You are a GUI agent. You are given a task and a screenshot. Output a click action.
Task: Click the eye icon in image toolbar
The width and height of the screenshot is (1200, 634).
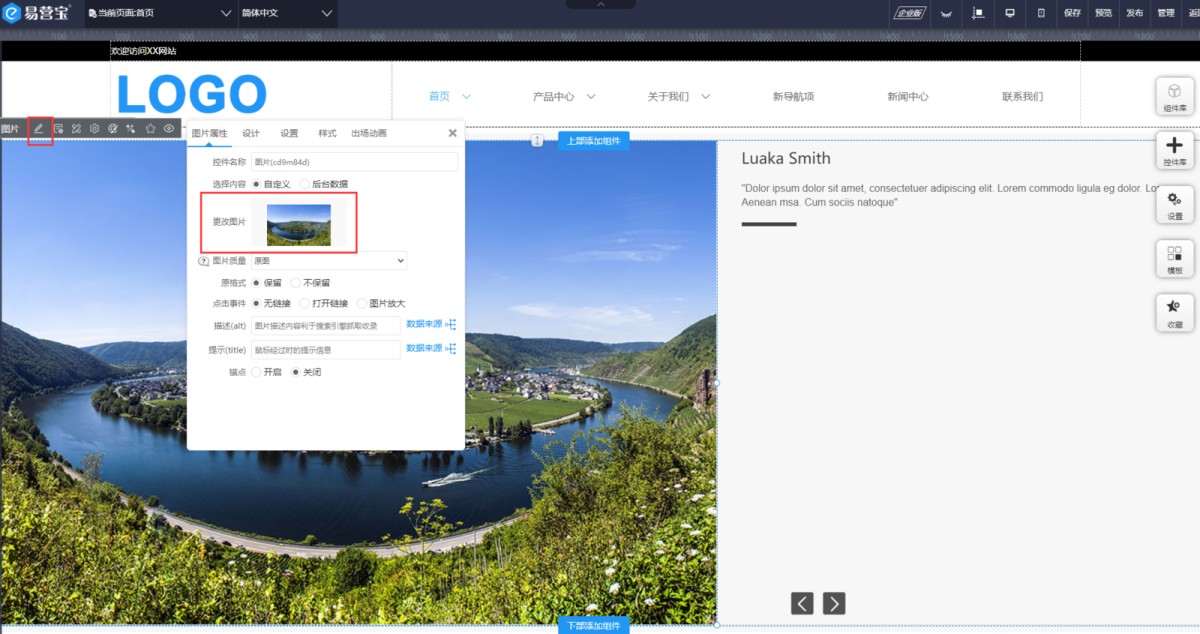point(169,129)
